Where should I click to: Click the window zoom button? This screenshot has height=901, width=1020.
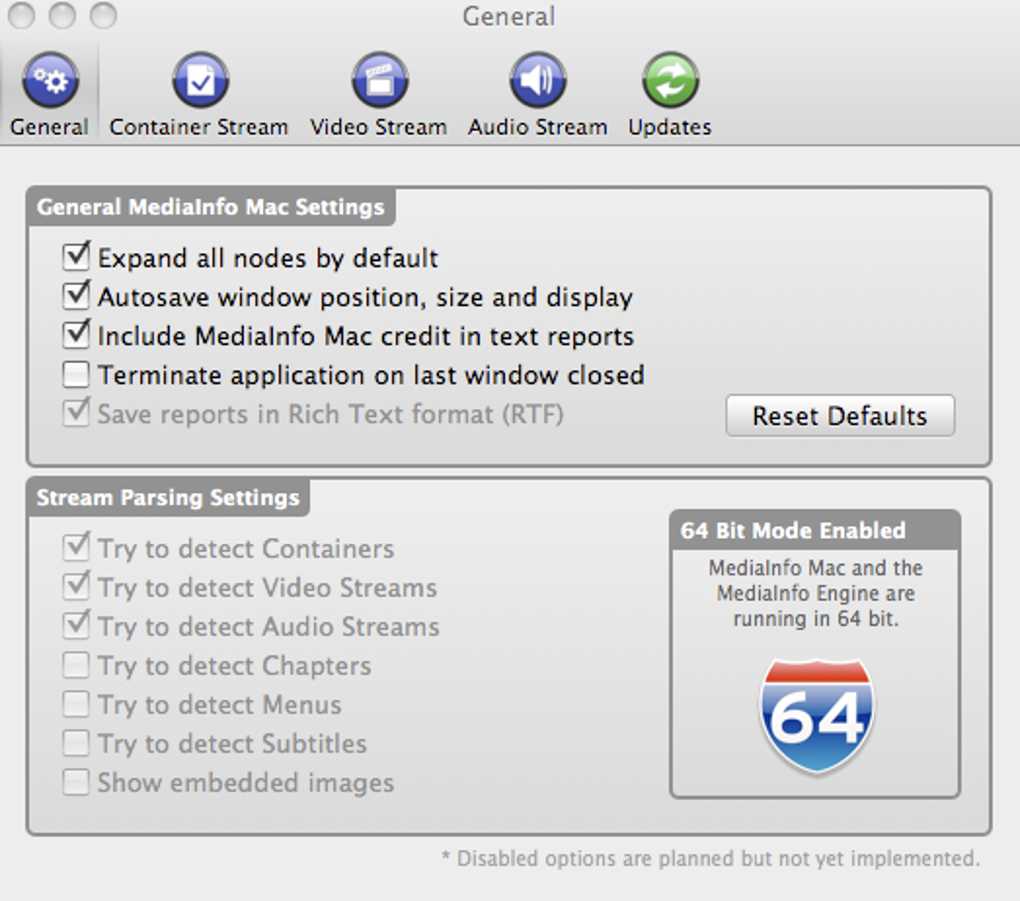tap(103, 16)
